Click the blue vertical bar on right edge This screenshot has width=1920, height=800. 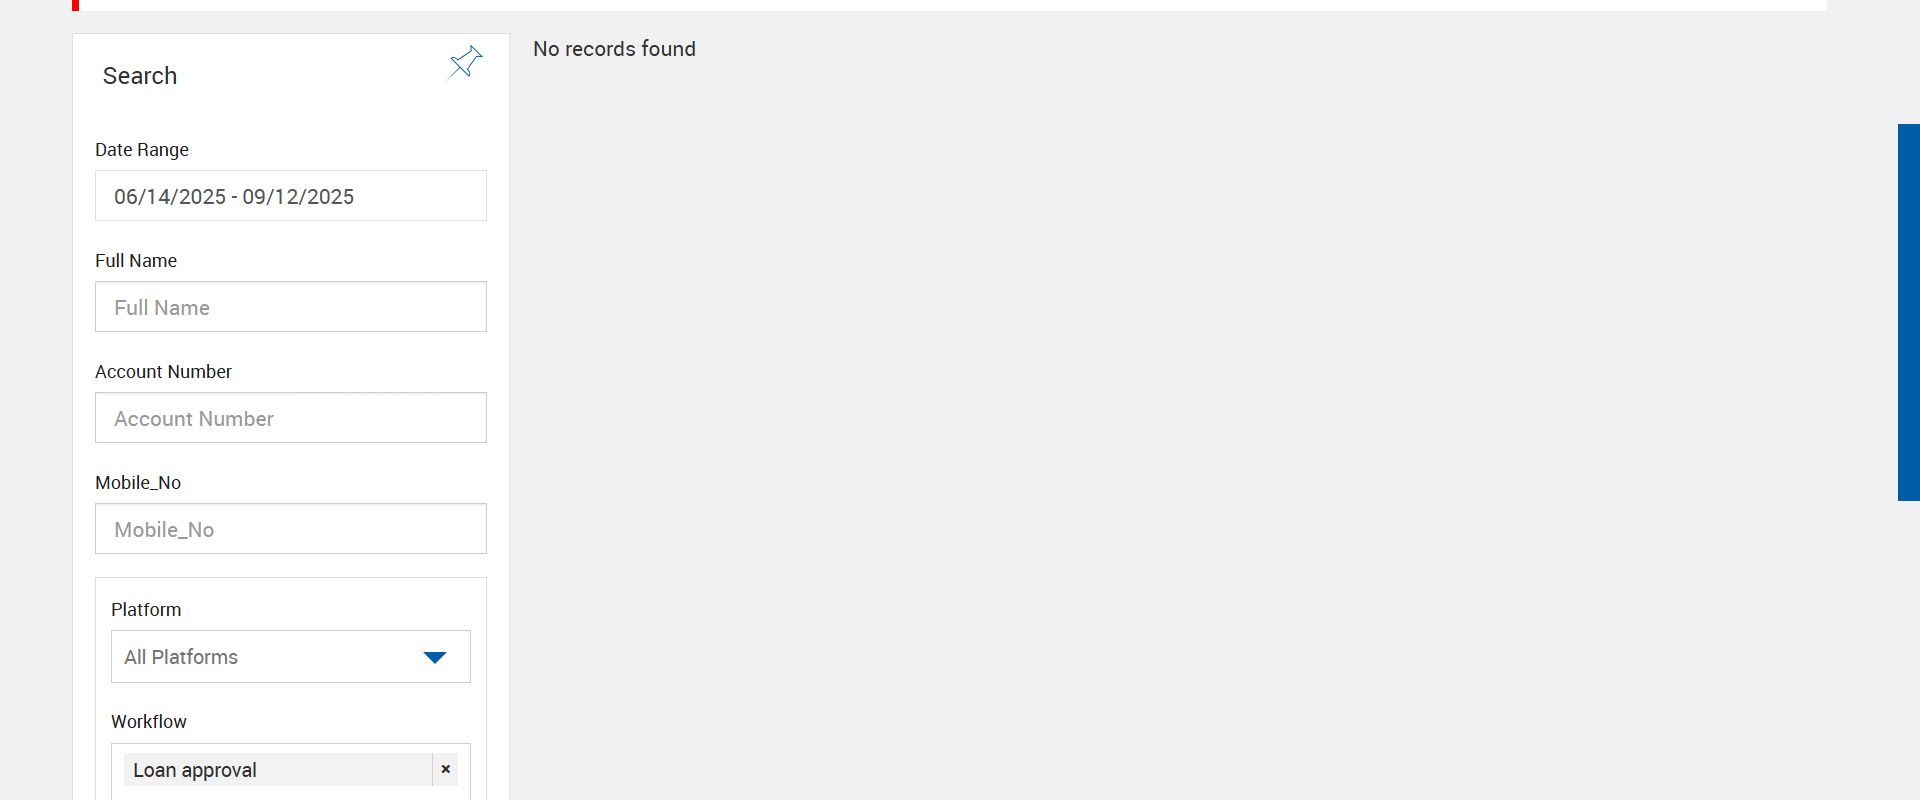coord(1909,312)
